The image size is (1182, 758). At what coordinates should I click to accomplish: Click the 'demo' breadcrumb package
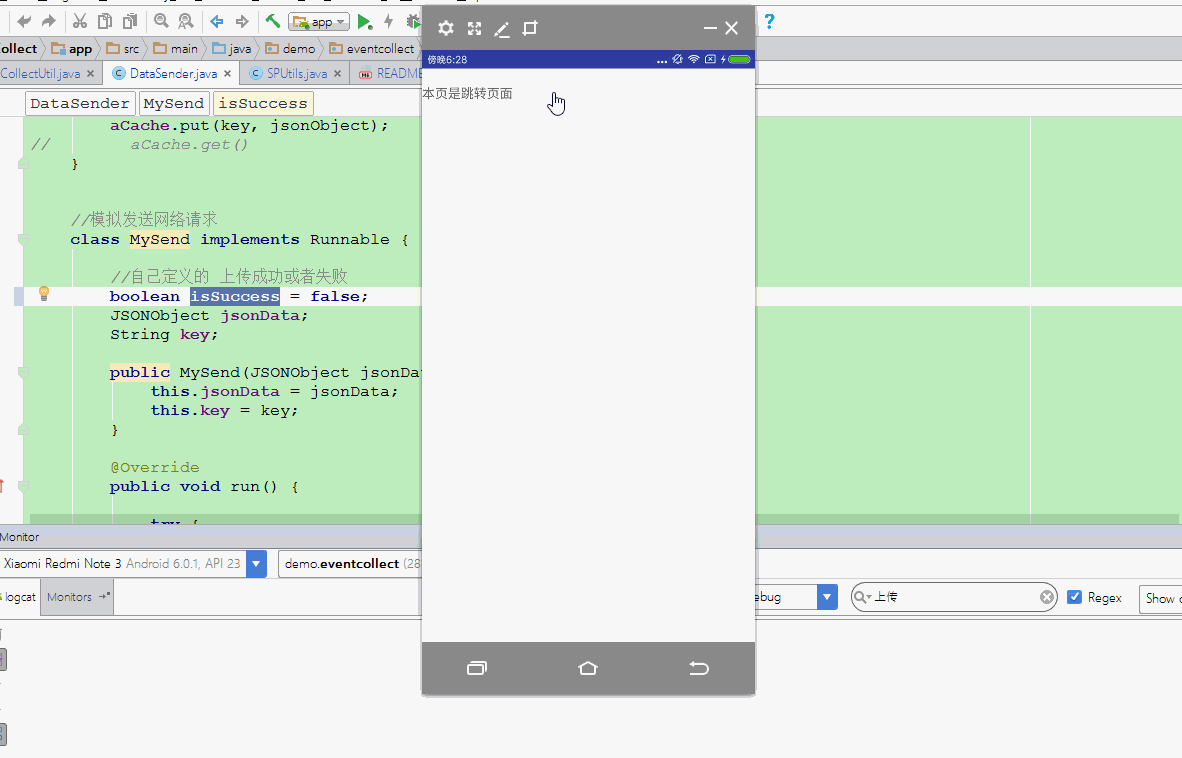pyautogui.click(x=290, y=49)
